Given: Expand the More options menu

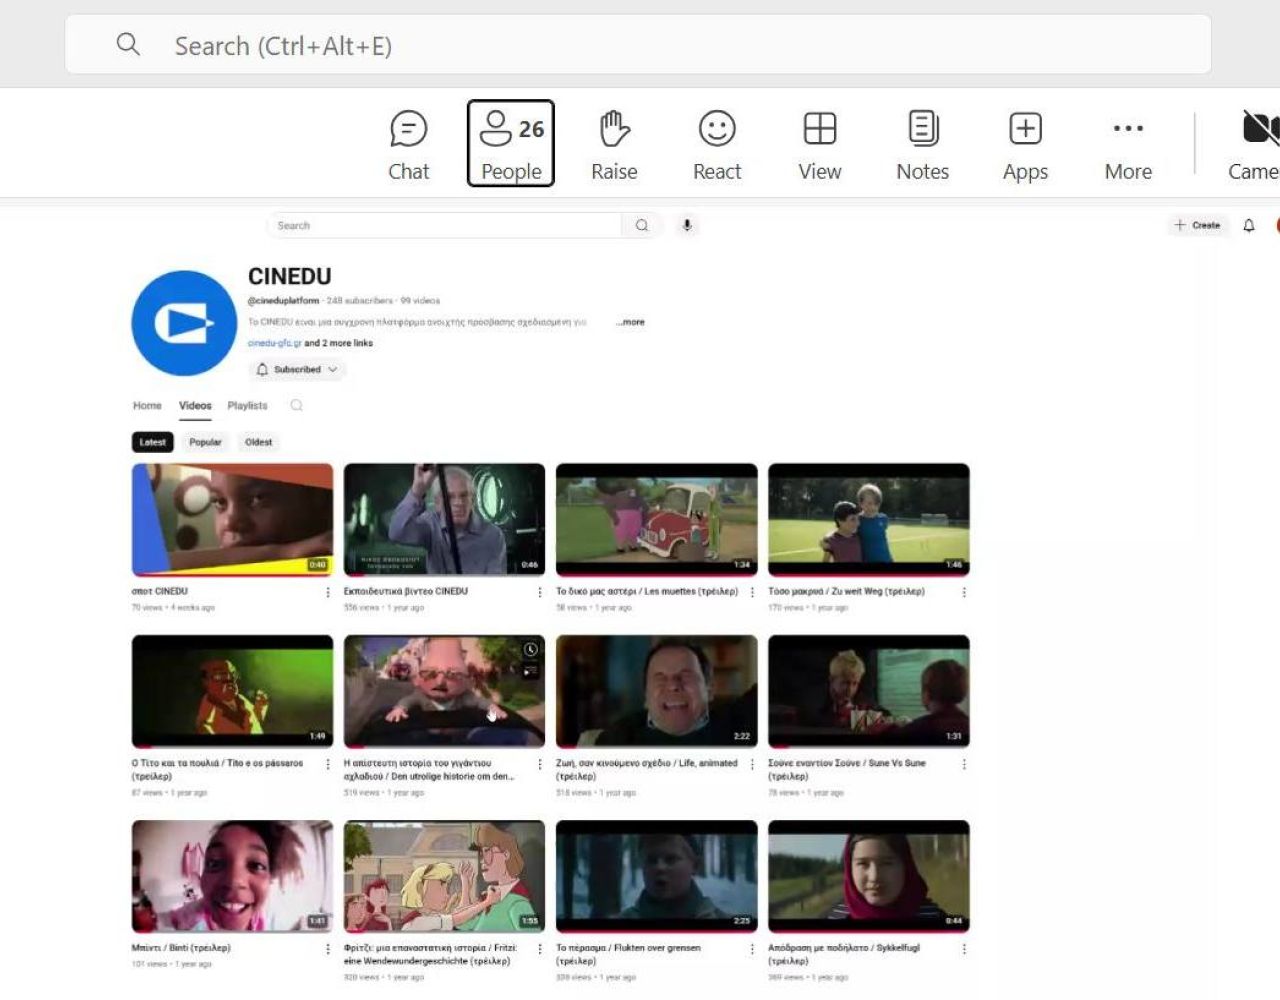Looking at the screenshot, I should pyautogui.click(x=1128, y=145).
